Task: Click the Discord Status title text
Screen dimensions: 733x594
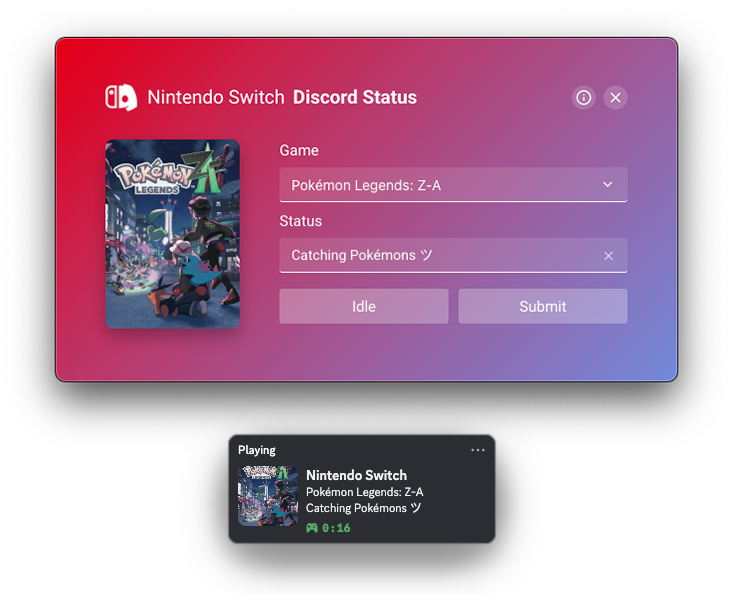Action: [x=355, y=97]
